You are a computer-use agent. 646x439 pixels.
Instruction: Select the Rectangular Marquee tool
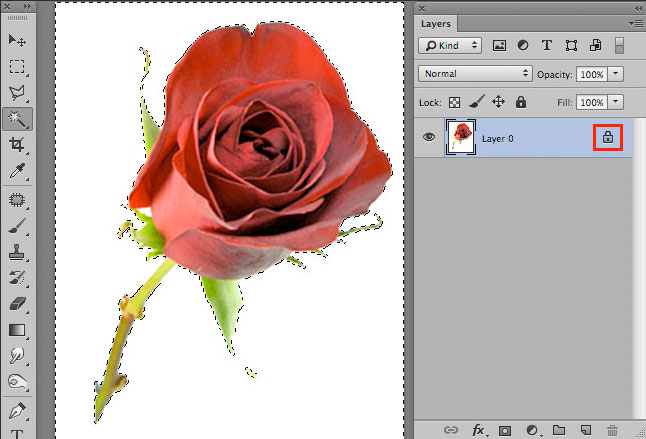point(17,66)
